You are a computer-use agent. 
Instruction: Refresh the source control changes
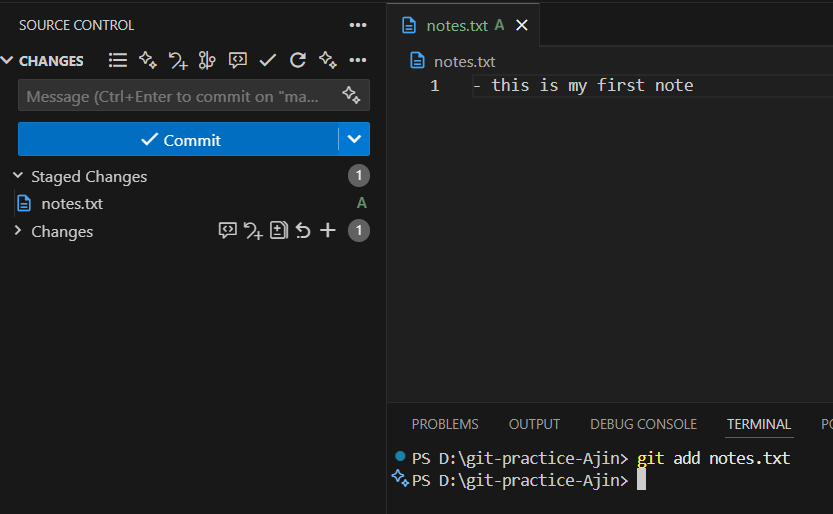[x=297, y=60]
